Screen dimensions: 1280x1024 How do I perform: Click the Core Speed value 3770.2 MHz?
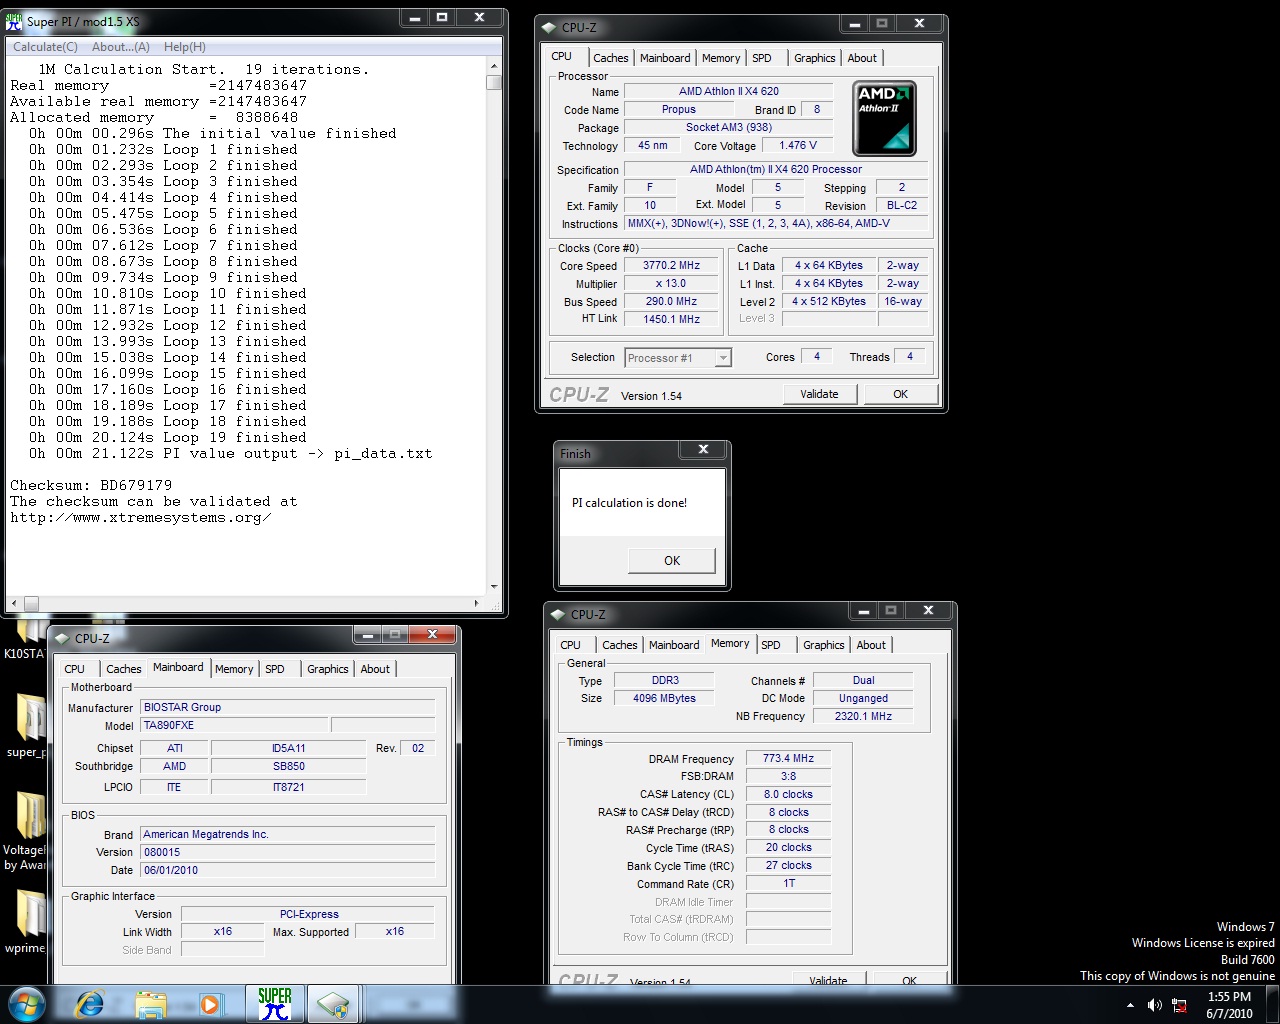coord(672,266)
